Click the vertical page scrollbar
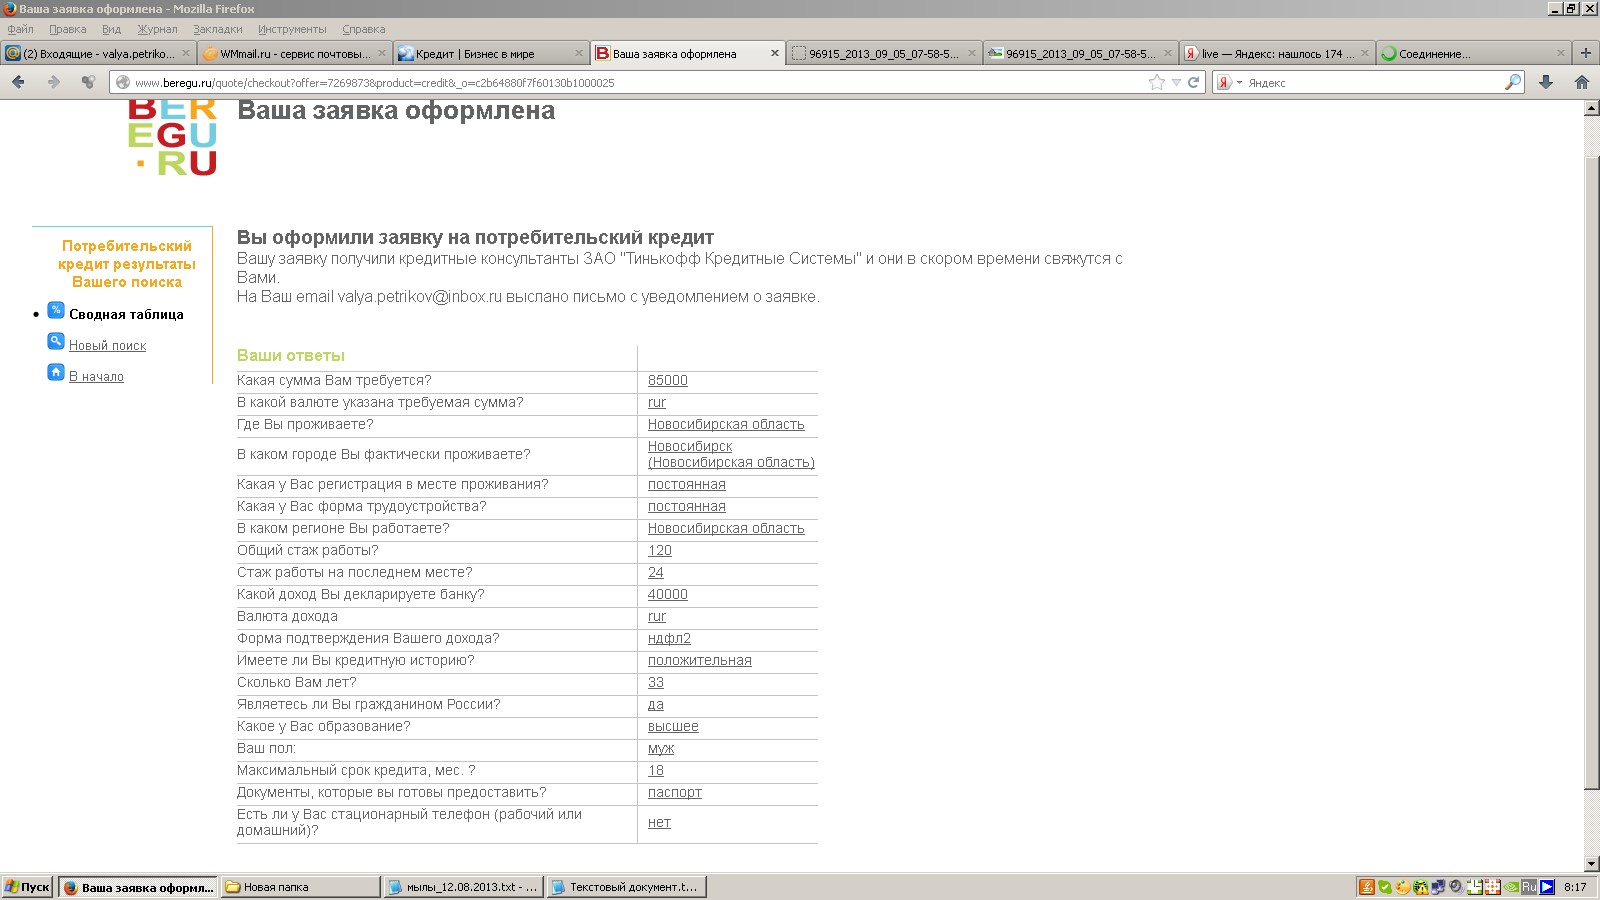This screenshot has width=1600, height=900. (x=1592, y=473)
